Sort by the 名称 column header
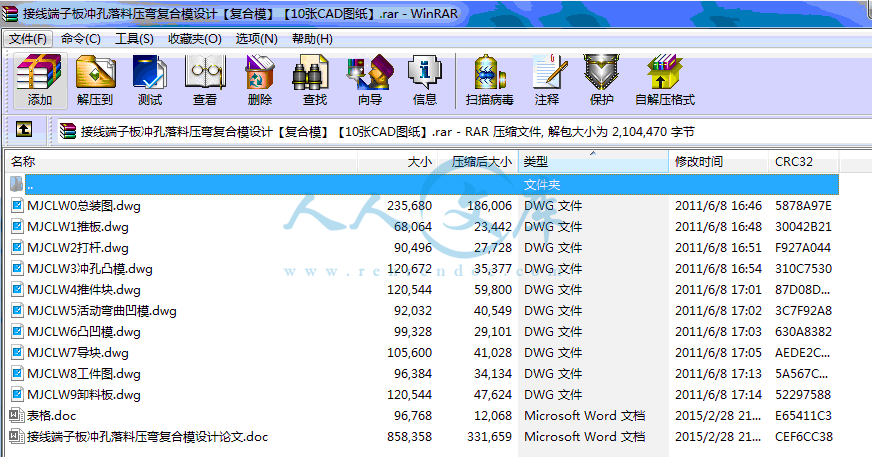Screen dimensions: 872x457 pyautogui.click(x=181, y=162)
